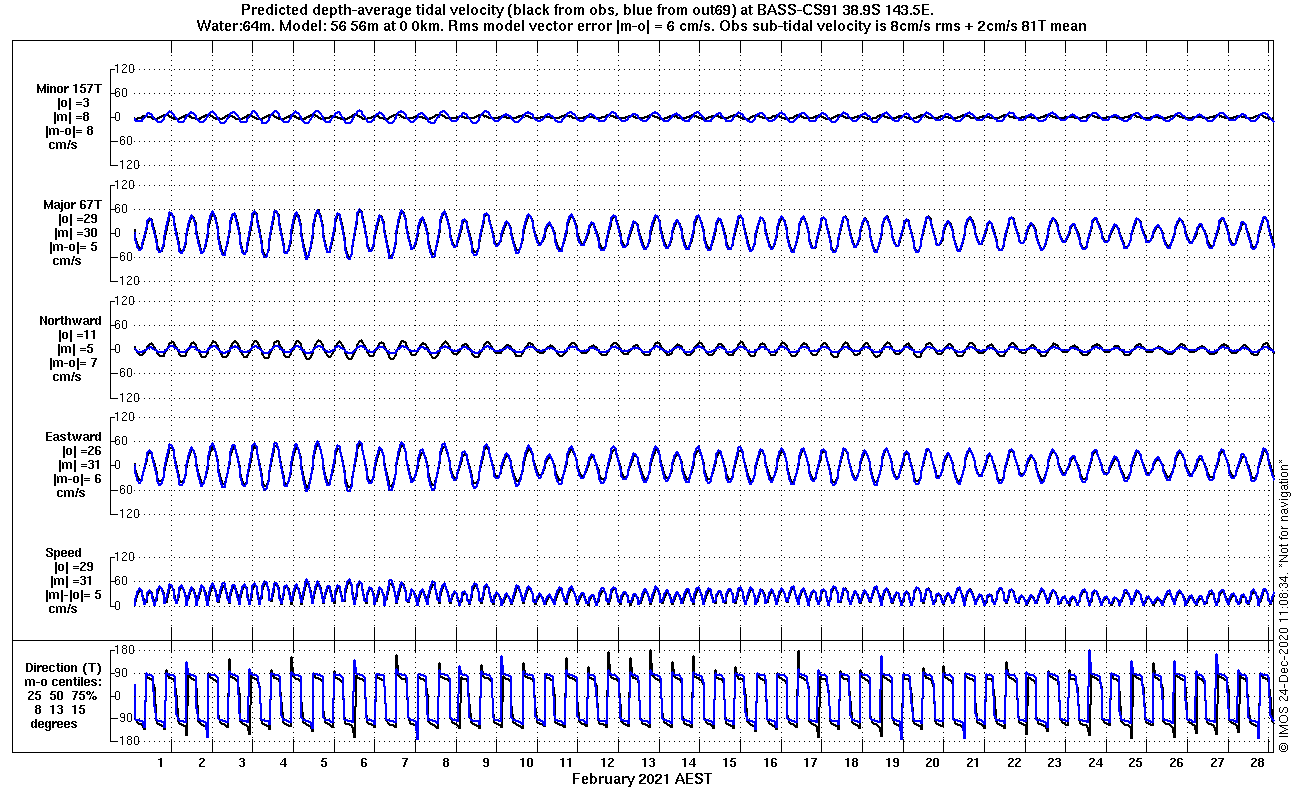
Task: Select the "Direction (T)" panel label
Action: click(63, 667)
